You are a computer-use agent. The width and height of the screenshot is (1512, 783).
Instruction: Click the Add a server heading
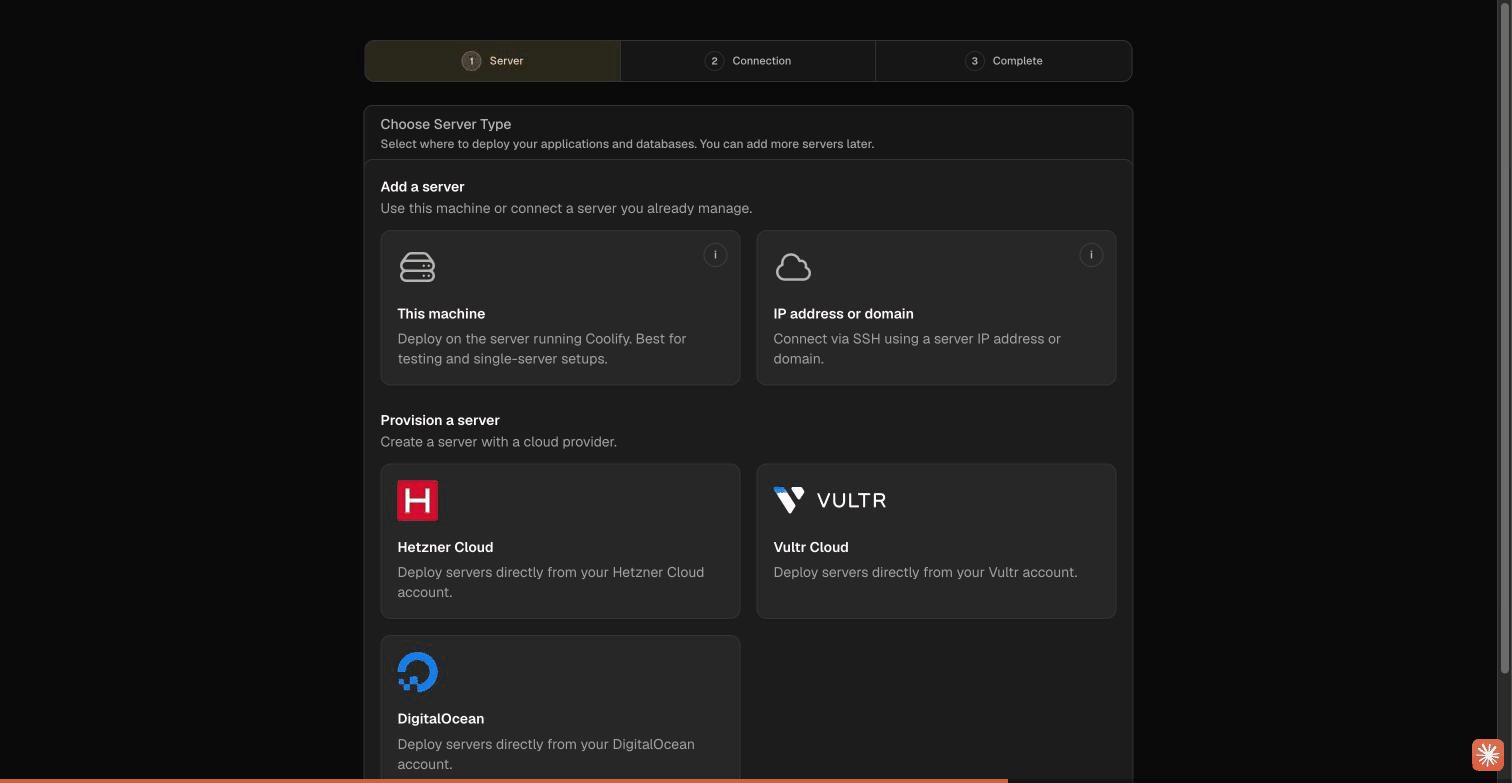click(x=422, y=187)
